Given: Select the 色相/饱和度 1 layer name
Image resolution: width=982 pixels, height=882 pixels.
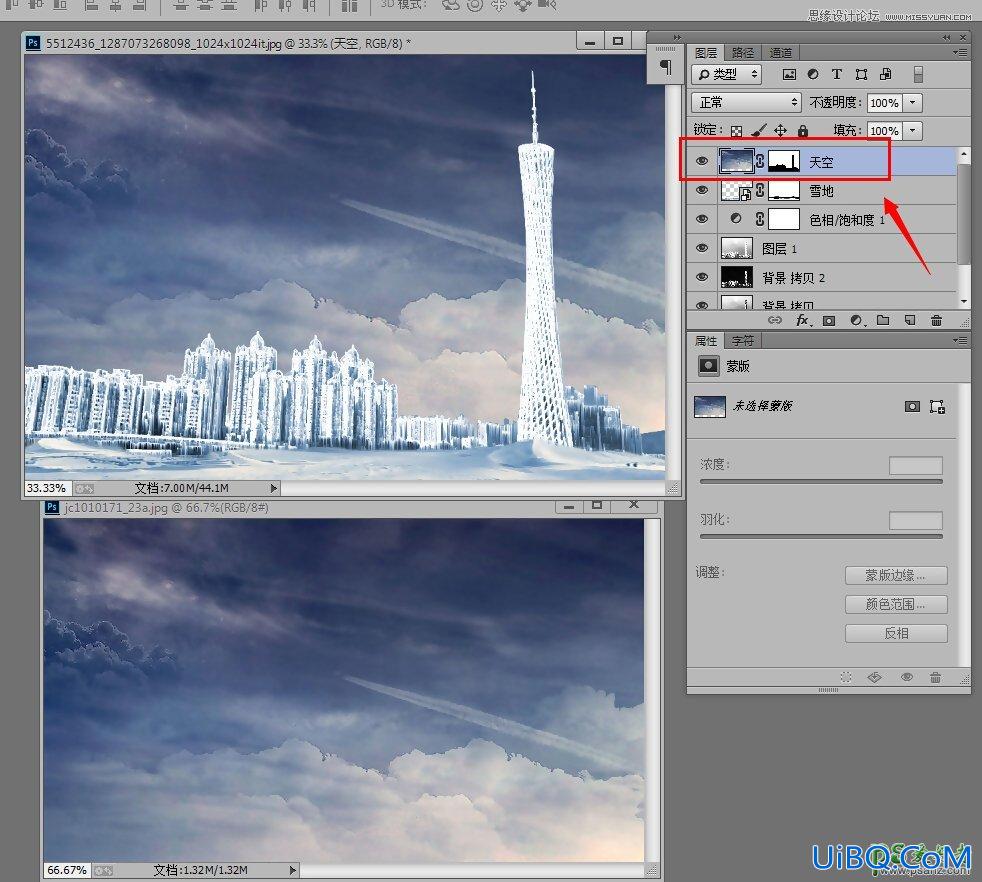Looking at the screenshot, I should point(846,220).
